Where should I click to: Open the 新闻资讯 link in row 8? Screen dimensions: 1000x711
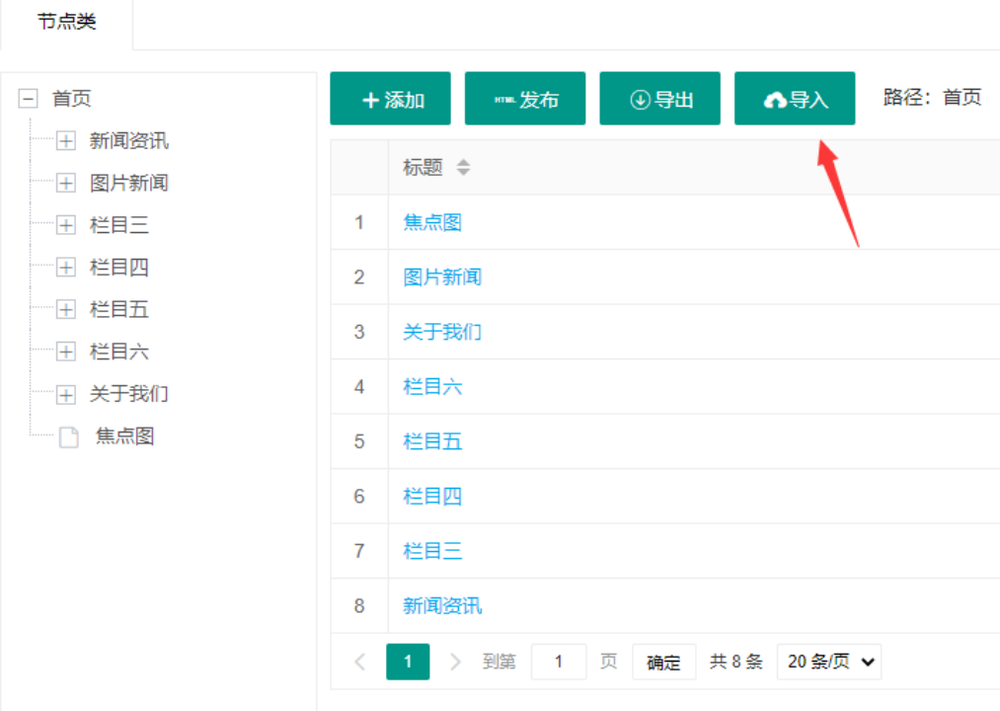[x=442, y=606]
